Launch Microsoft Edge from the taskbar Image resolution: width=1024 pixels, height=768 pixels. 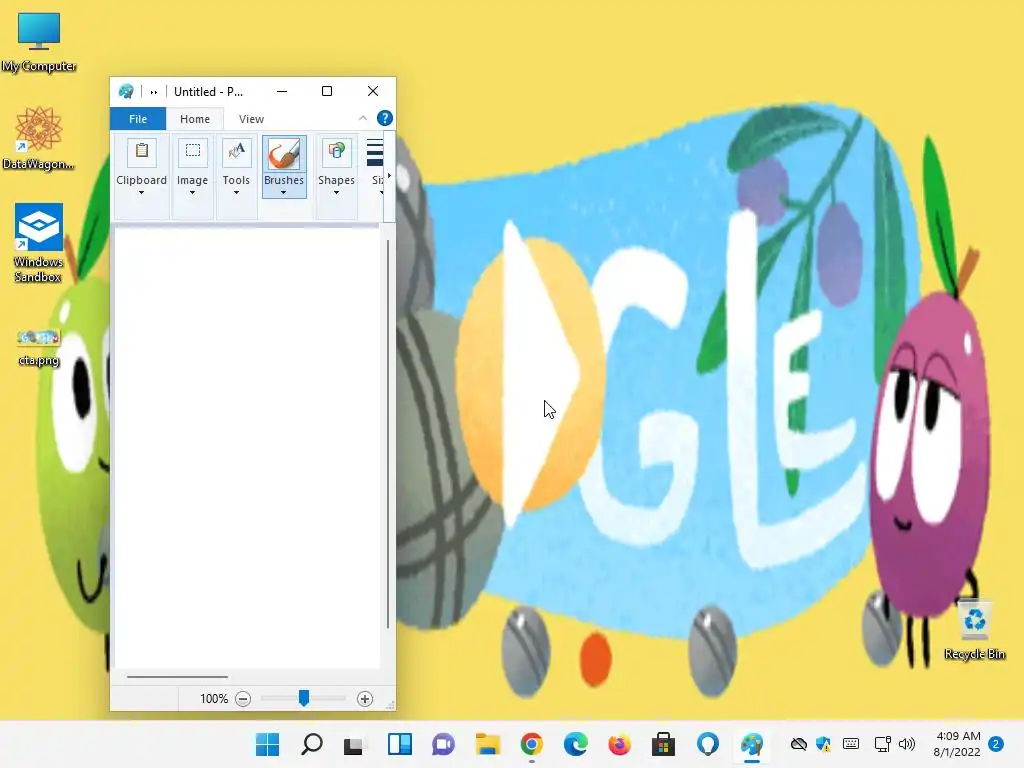[x=575, y=744]
